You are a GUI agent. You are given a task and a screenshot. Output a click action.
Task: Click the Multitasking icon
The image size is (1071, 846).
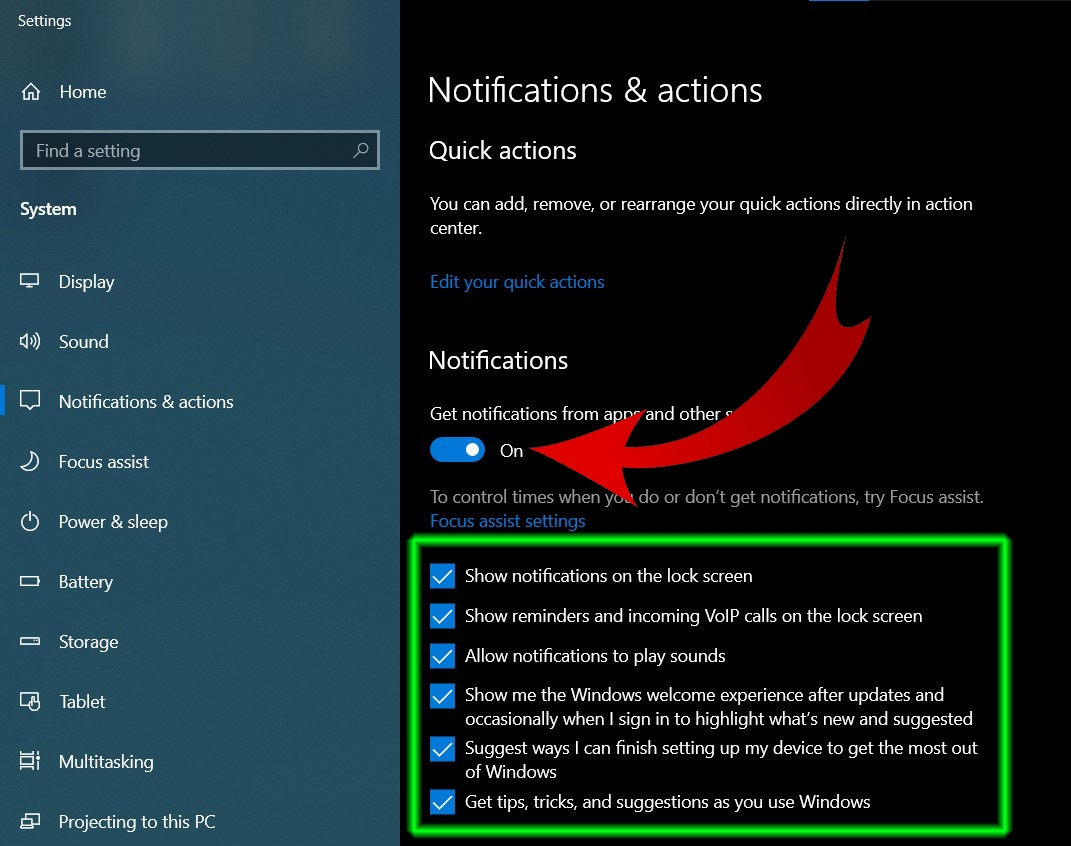point(30,761)
